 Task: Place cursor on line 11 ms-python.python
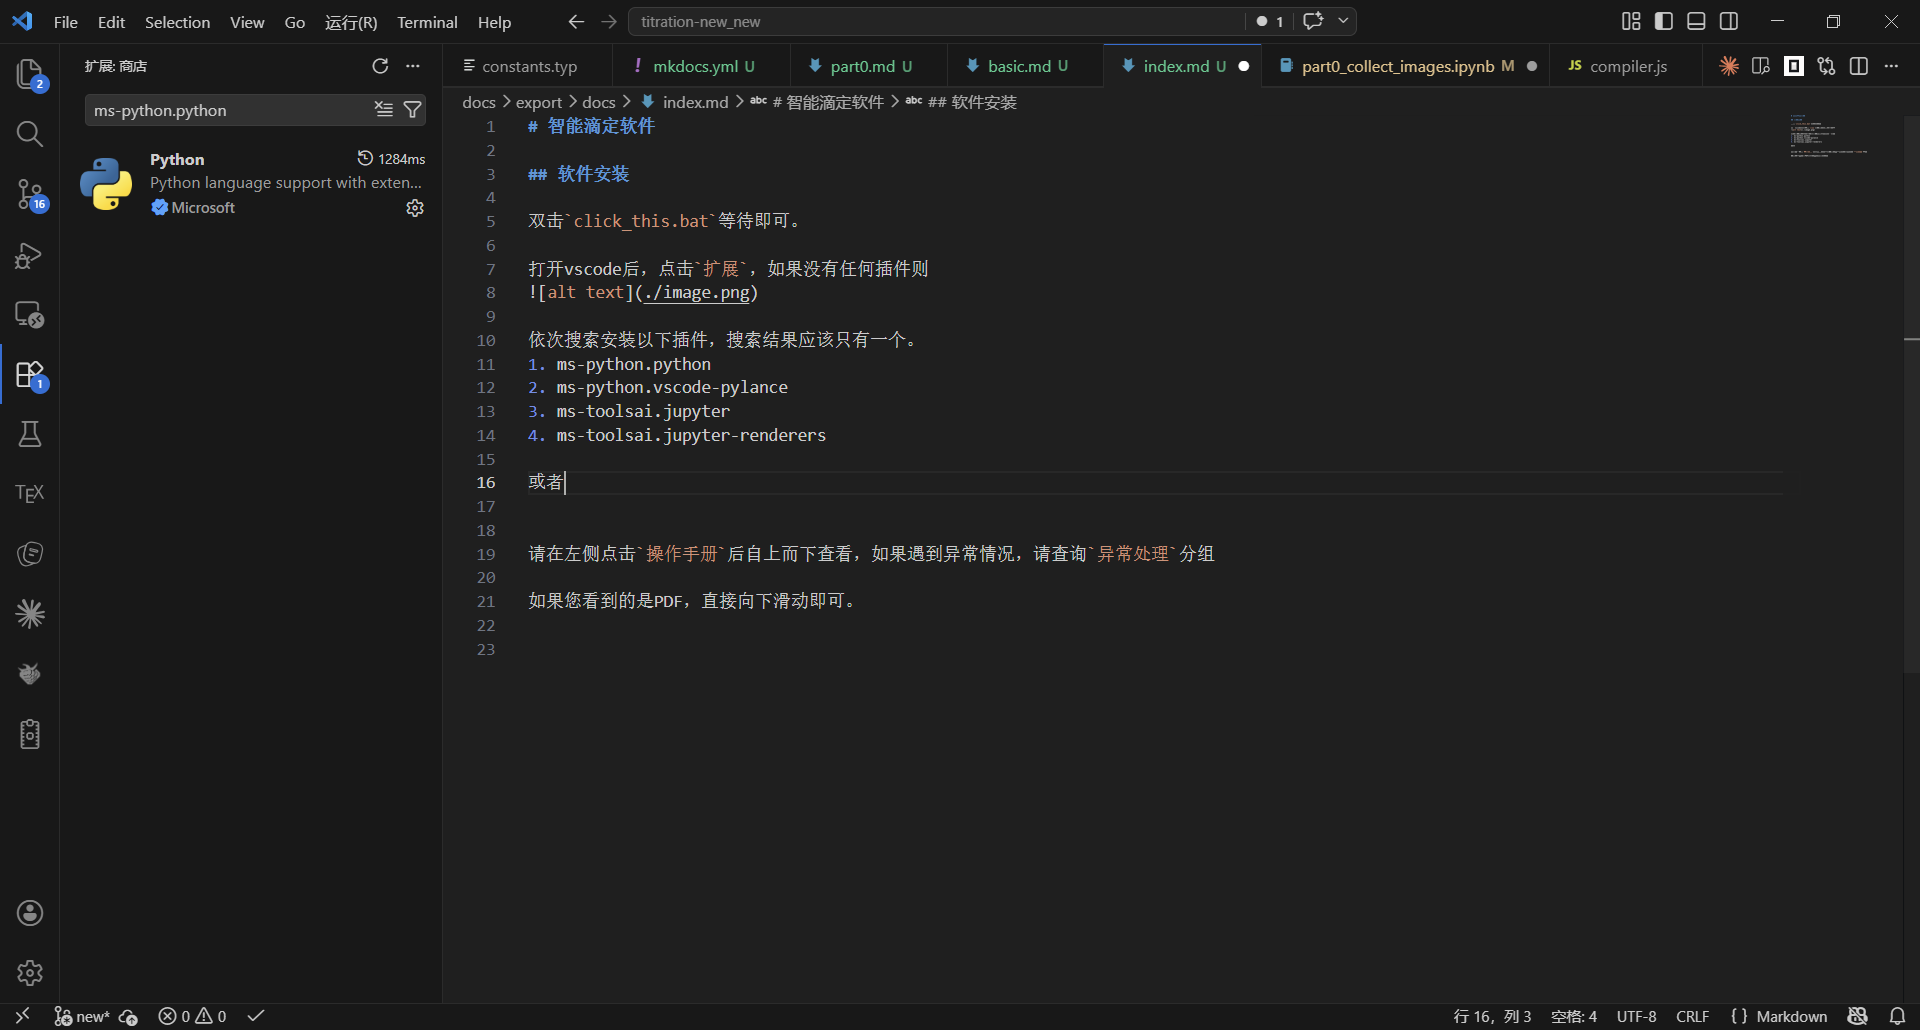click(633, 364)
